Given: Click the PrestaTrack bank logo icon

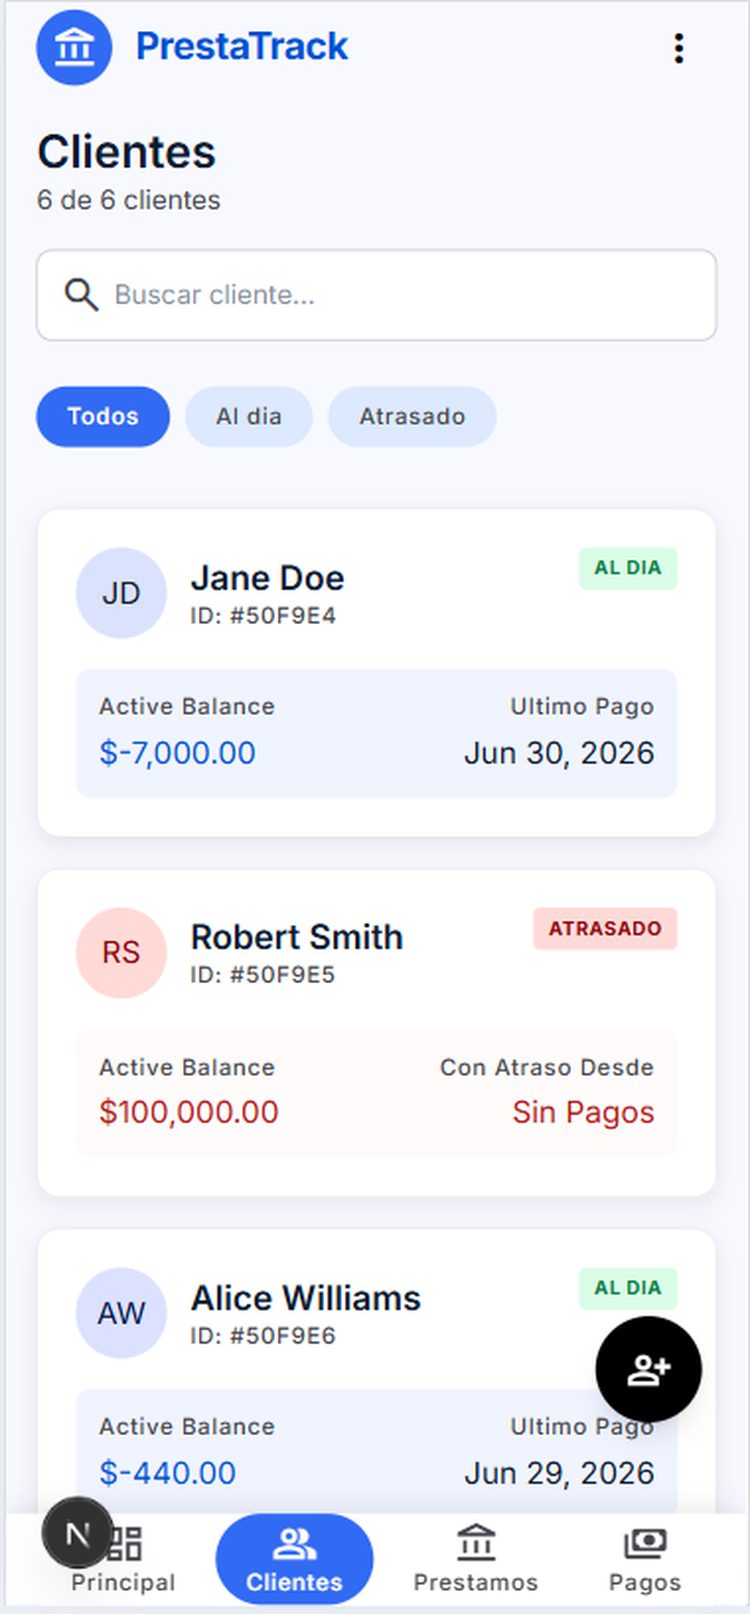Looking at the screenshot, I should click(x=74, y=47).
